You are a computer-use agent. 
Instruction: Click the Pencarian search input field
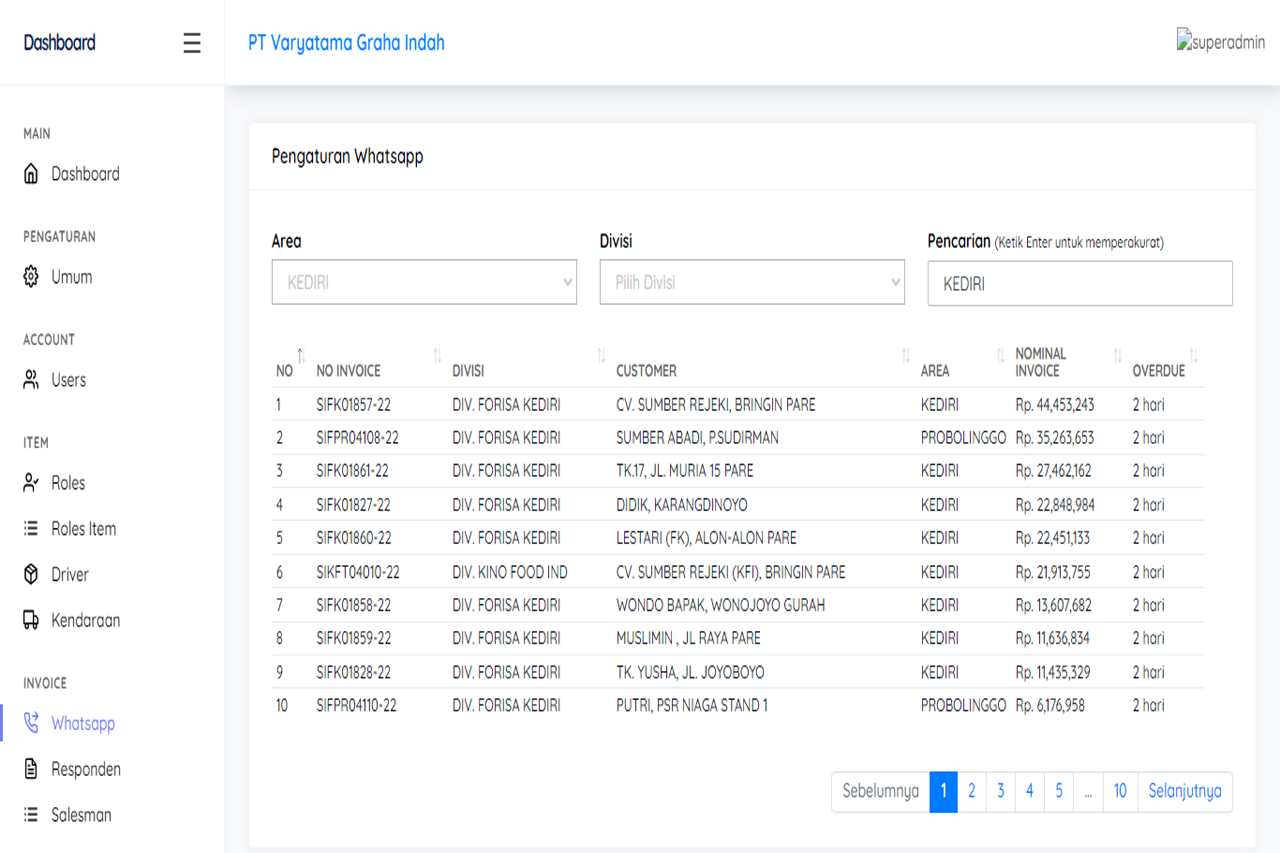1080,284
